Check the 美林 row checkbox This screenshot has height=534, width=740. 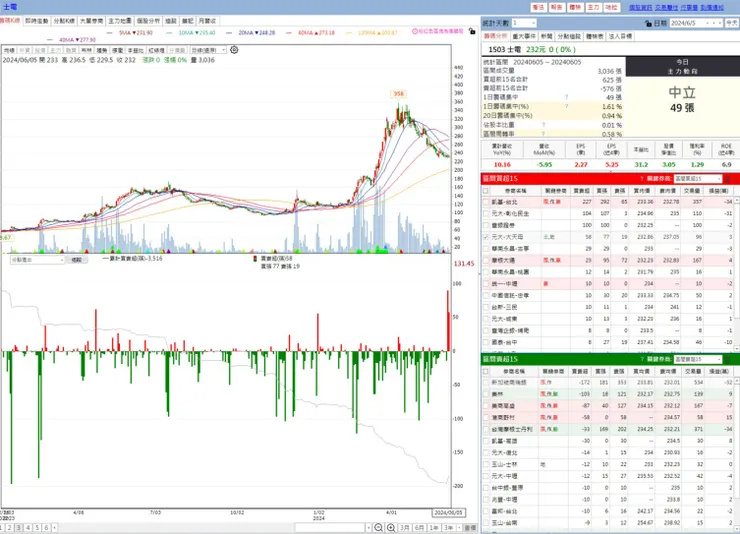(x=486, y=394)
